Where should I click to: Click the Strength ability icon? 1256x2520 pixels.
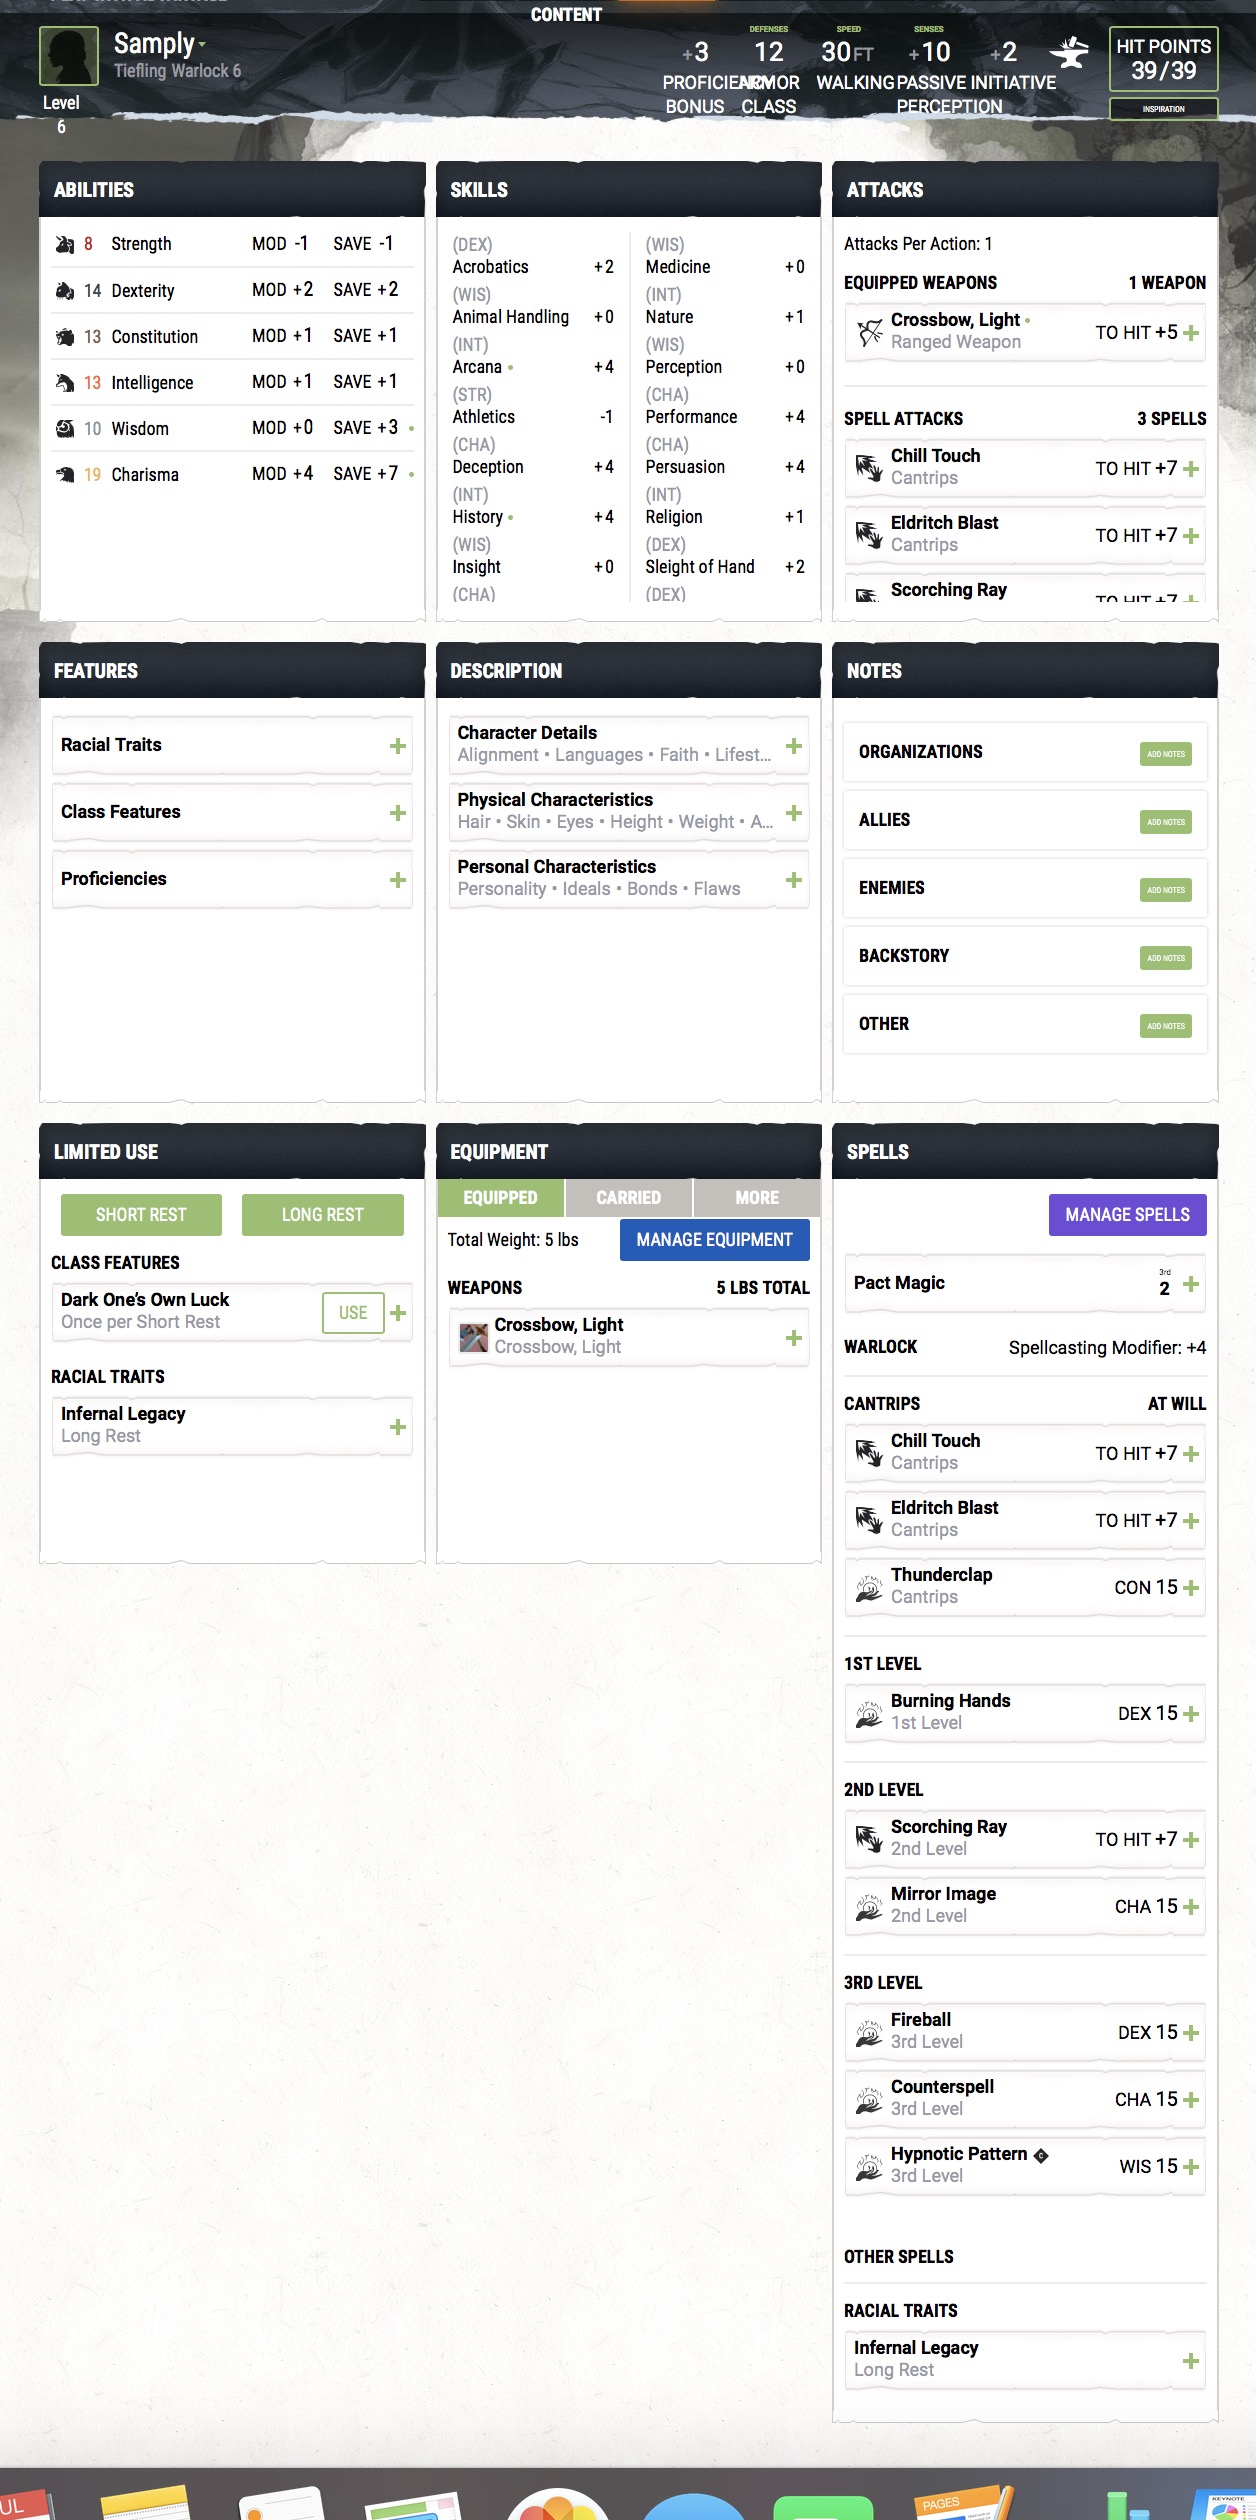coord(65,244)
